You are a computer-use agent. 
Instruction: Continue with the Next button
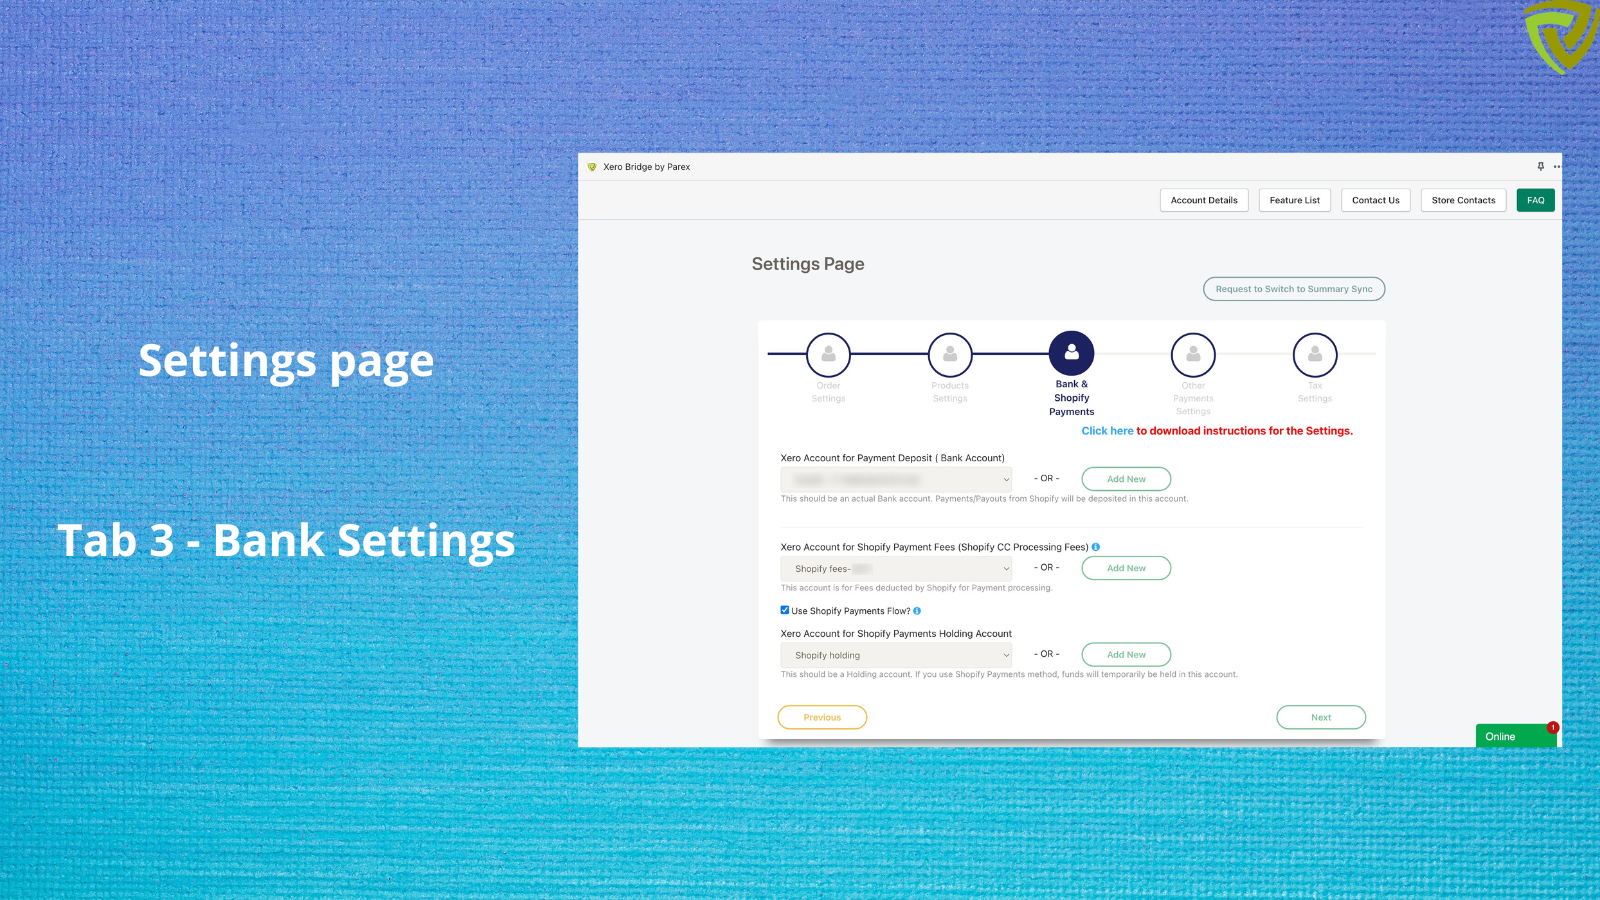[x=1321, y=717]
